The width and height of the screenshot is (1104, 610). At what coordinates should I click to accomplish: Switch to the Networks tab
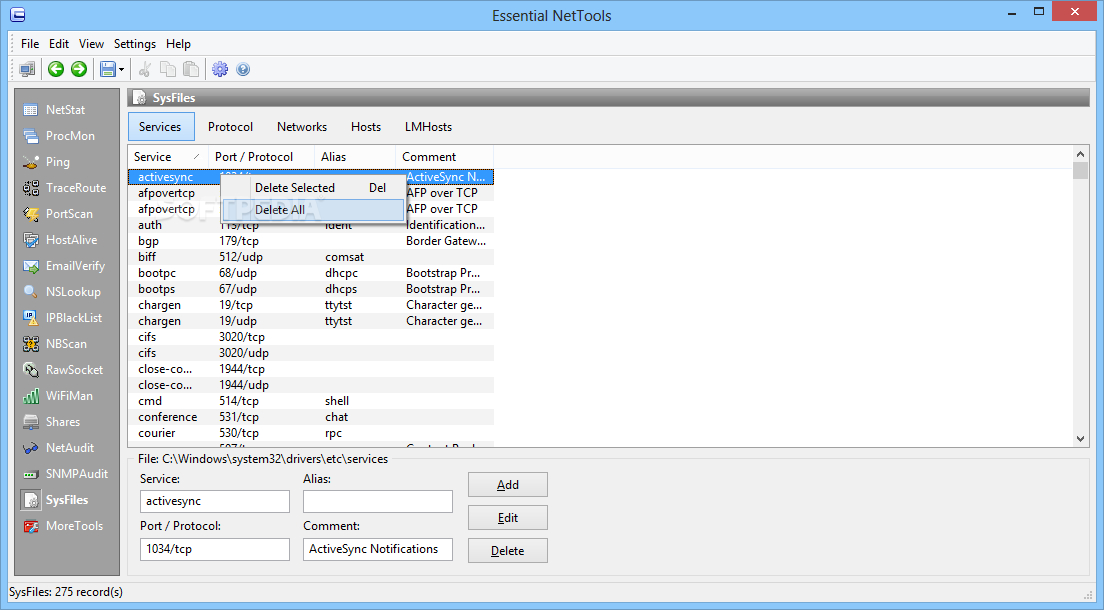302,127
